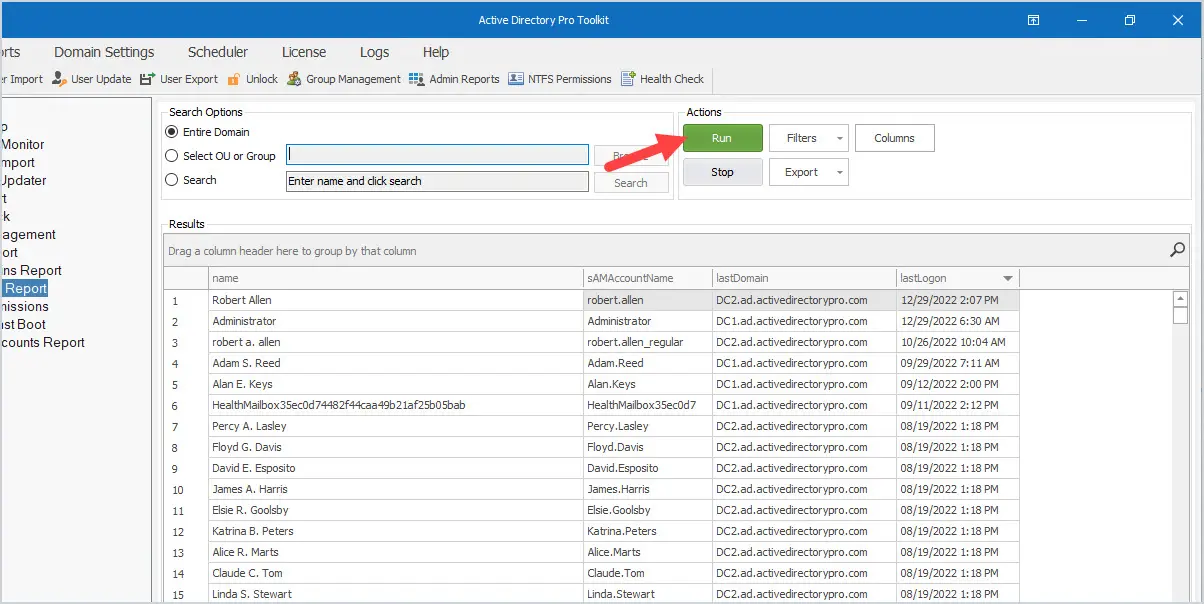Open the Scheduler menu
Screen dimensions: 1204x604
[x=218, y=52]
